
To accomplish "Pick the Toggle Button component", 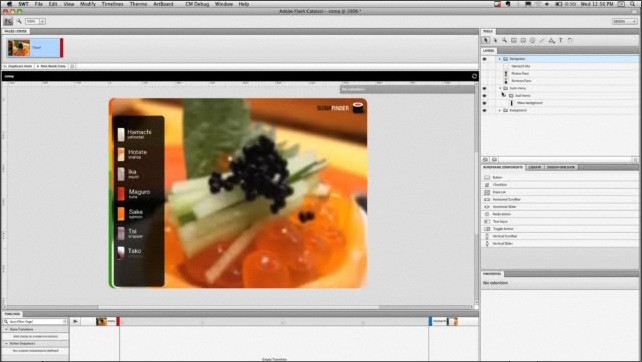I will 560,229.
